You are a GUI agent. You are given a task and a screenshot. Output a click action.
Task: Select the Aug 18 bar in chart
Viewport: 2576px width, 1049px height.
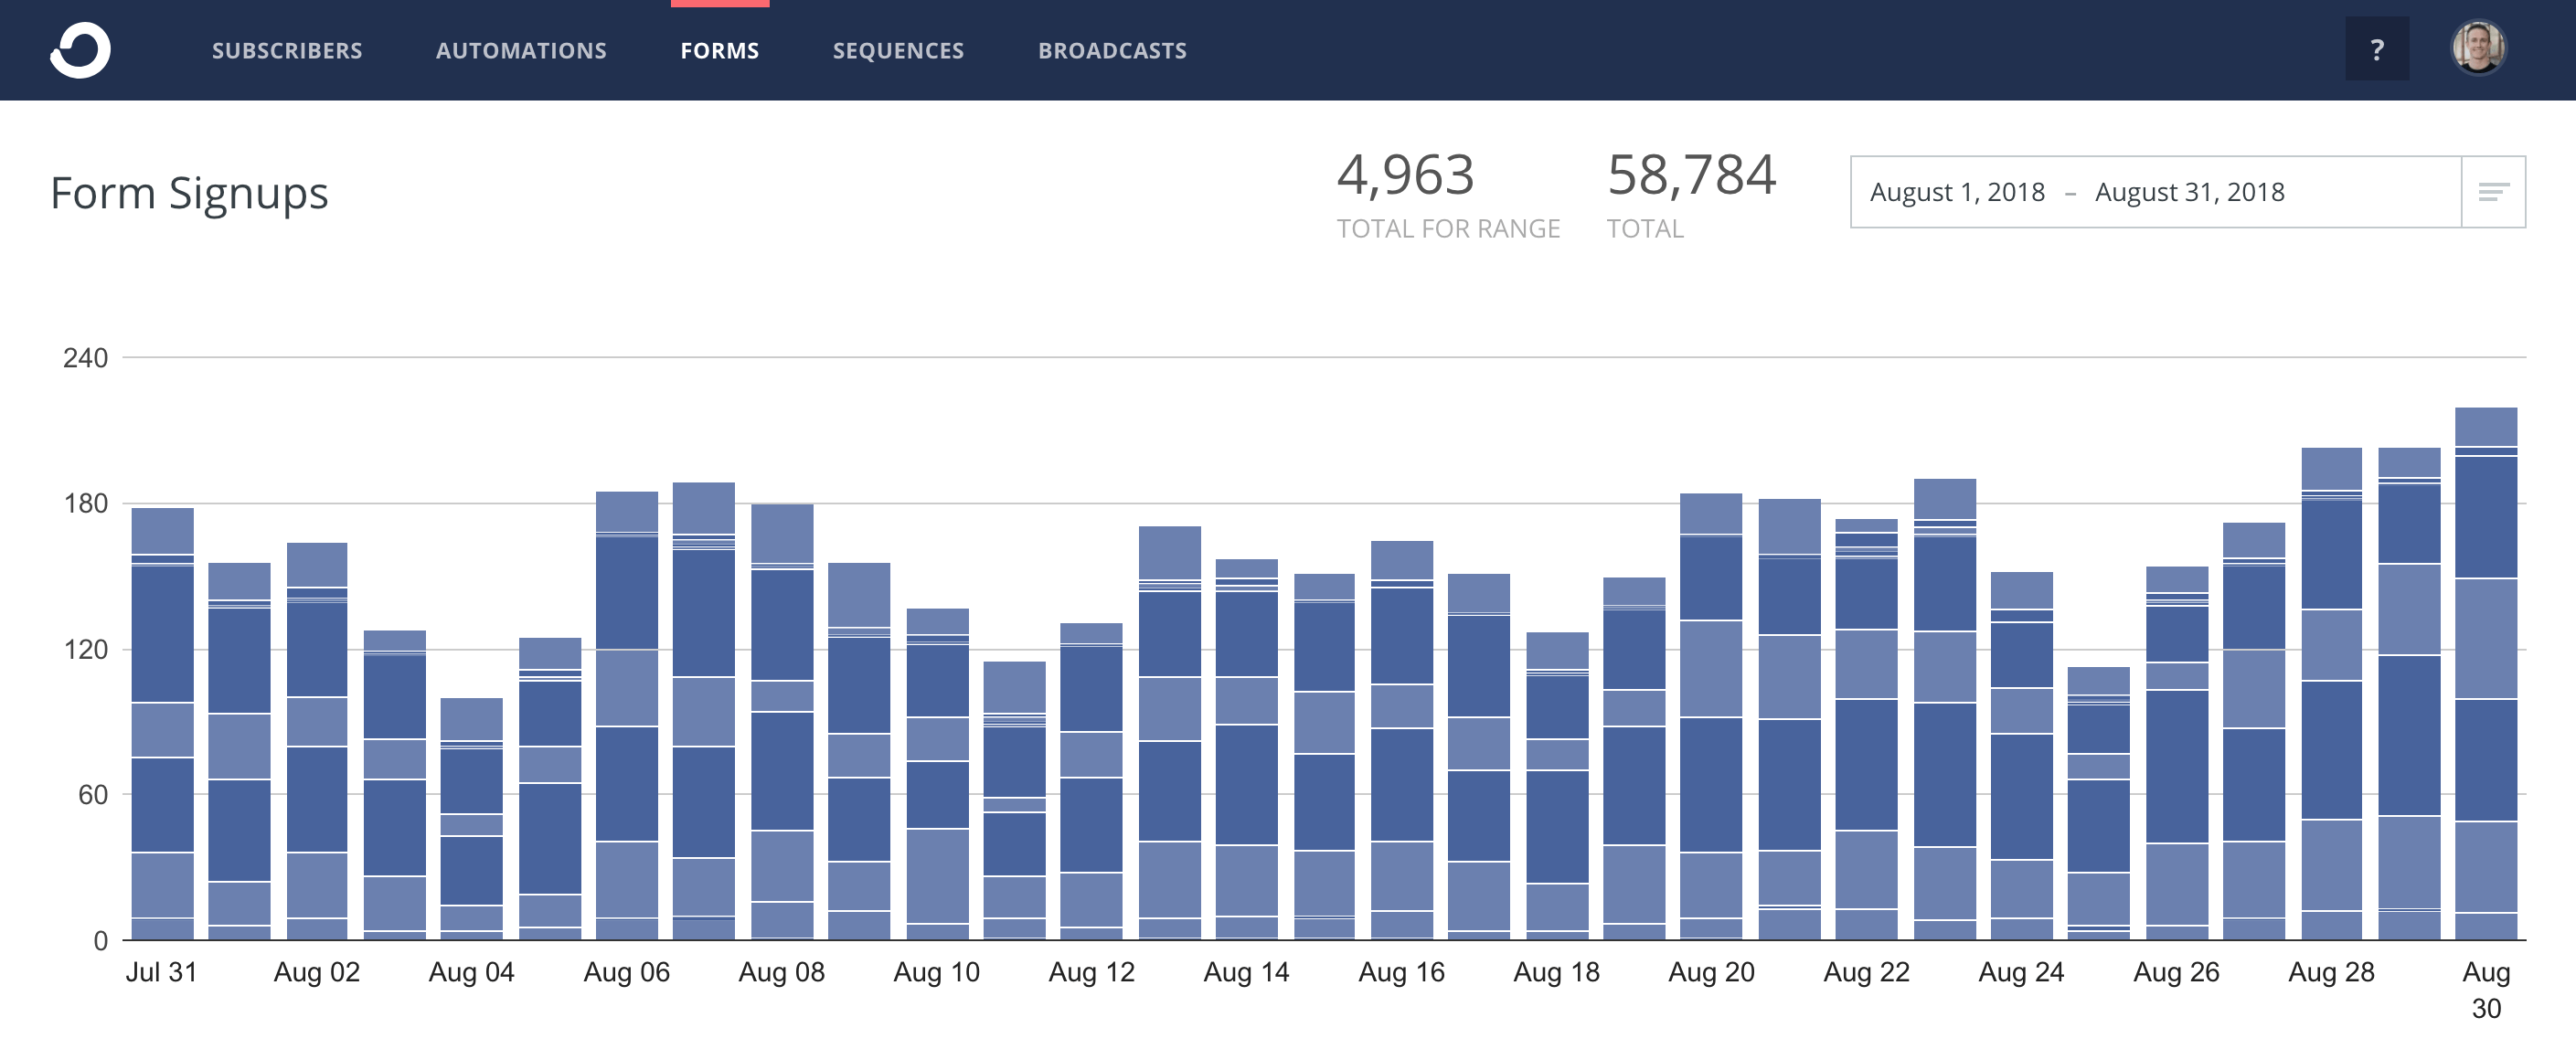[1557, 786]
